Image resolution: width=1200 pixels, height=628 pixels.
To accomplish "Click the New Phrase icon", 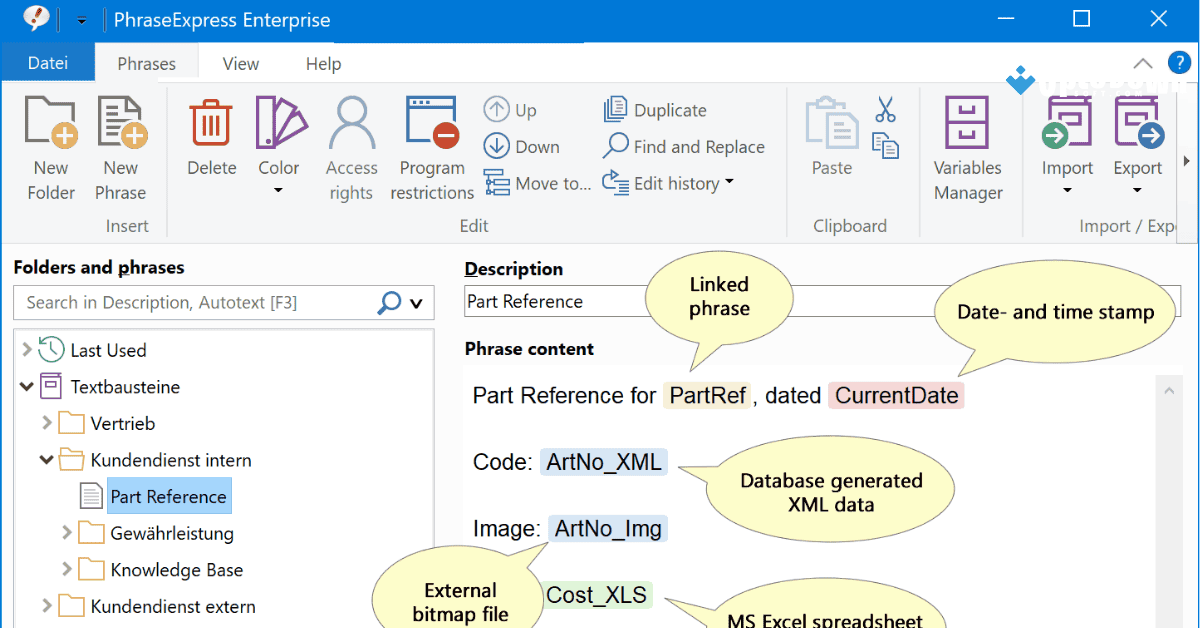I will point(121,123).
